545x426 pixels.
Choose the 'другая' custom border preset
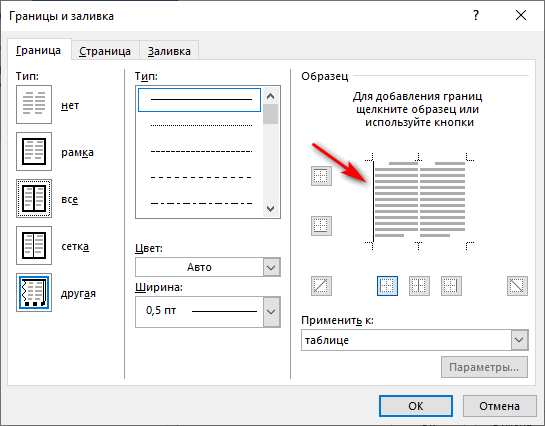coord(34,292)
